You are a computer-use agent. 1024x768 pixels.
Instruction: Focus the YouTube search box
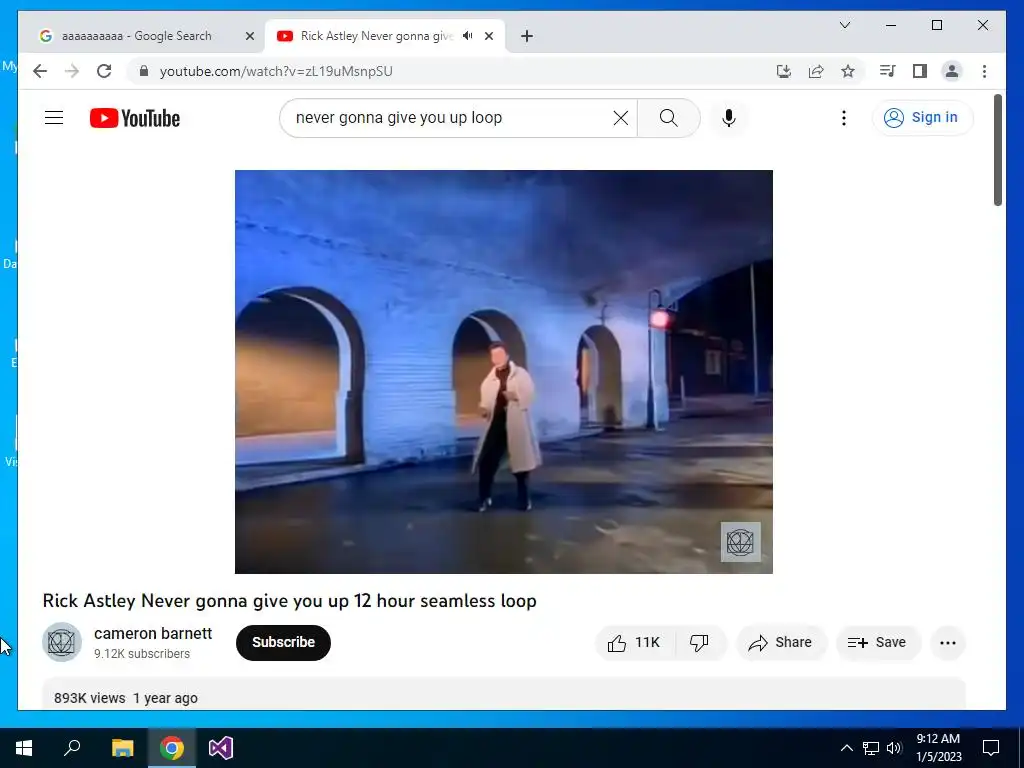click(x=451, y=118)
